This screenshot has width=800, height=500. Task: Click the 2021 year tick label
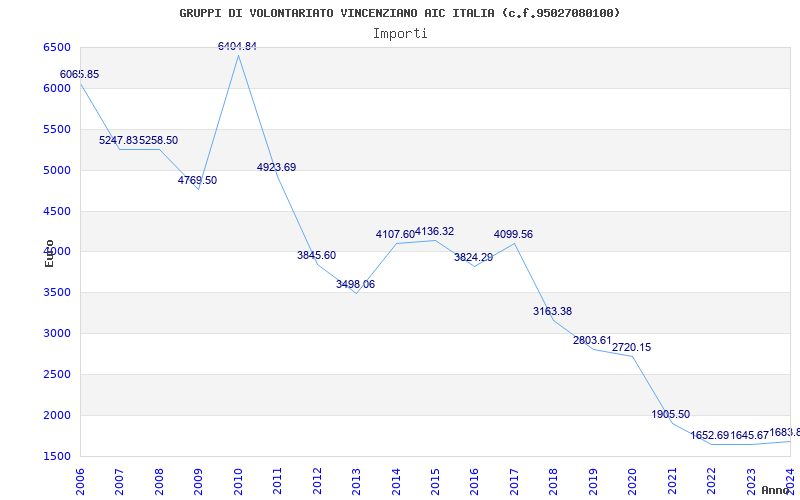pyautogui.click(x=672, y=482)
